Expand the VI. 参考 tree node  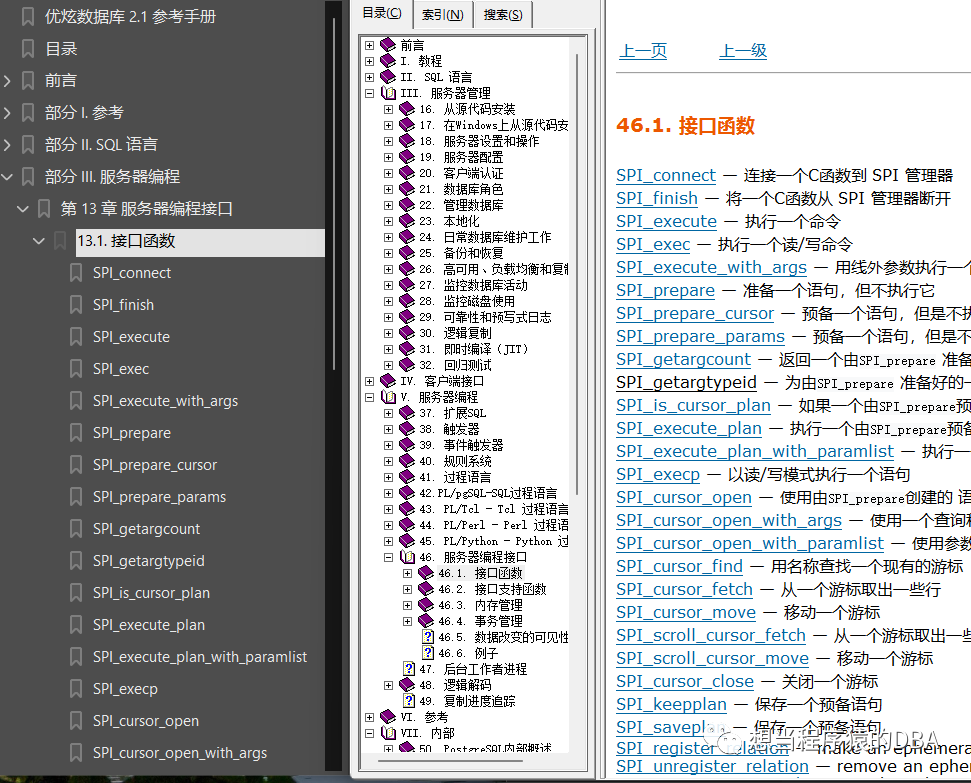(x=369, y=717)
